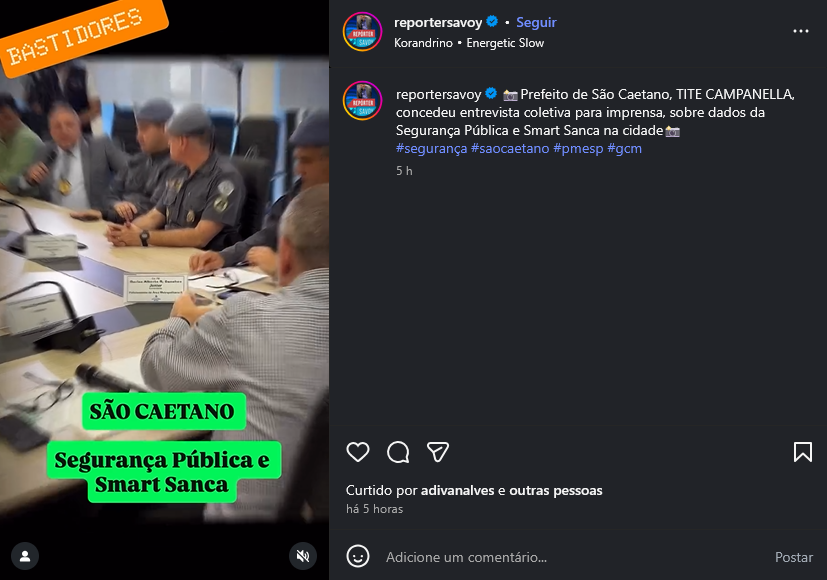Share the post via paper plane icon
The height and width of the screenshot is (580, 827).
438,452
